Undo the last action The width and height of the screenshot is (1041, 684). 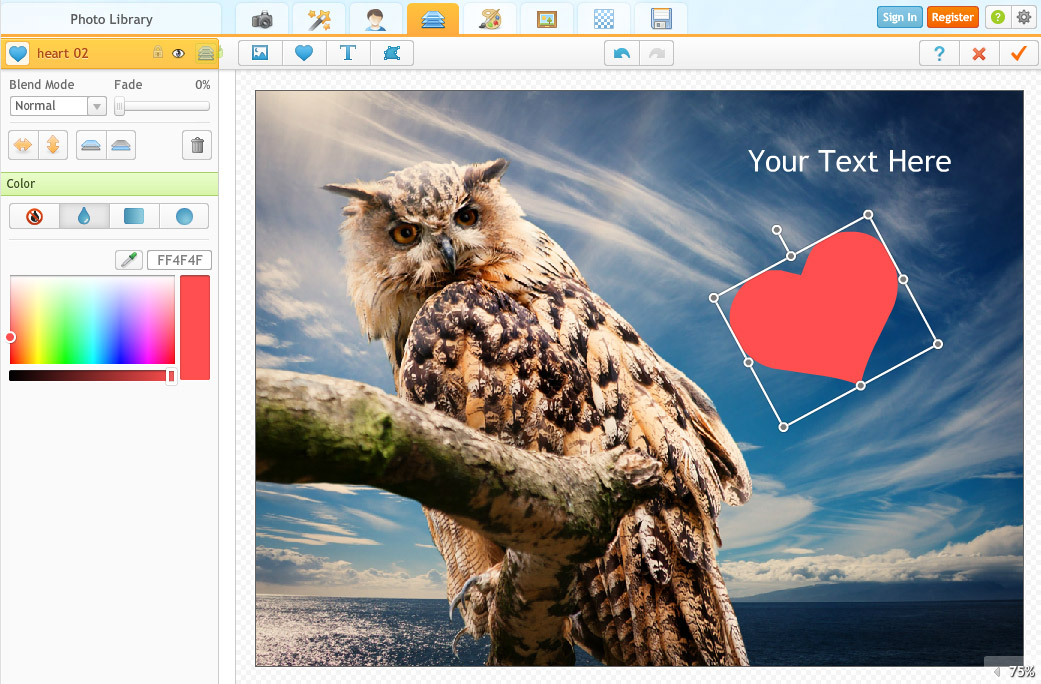point(622,54)
